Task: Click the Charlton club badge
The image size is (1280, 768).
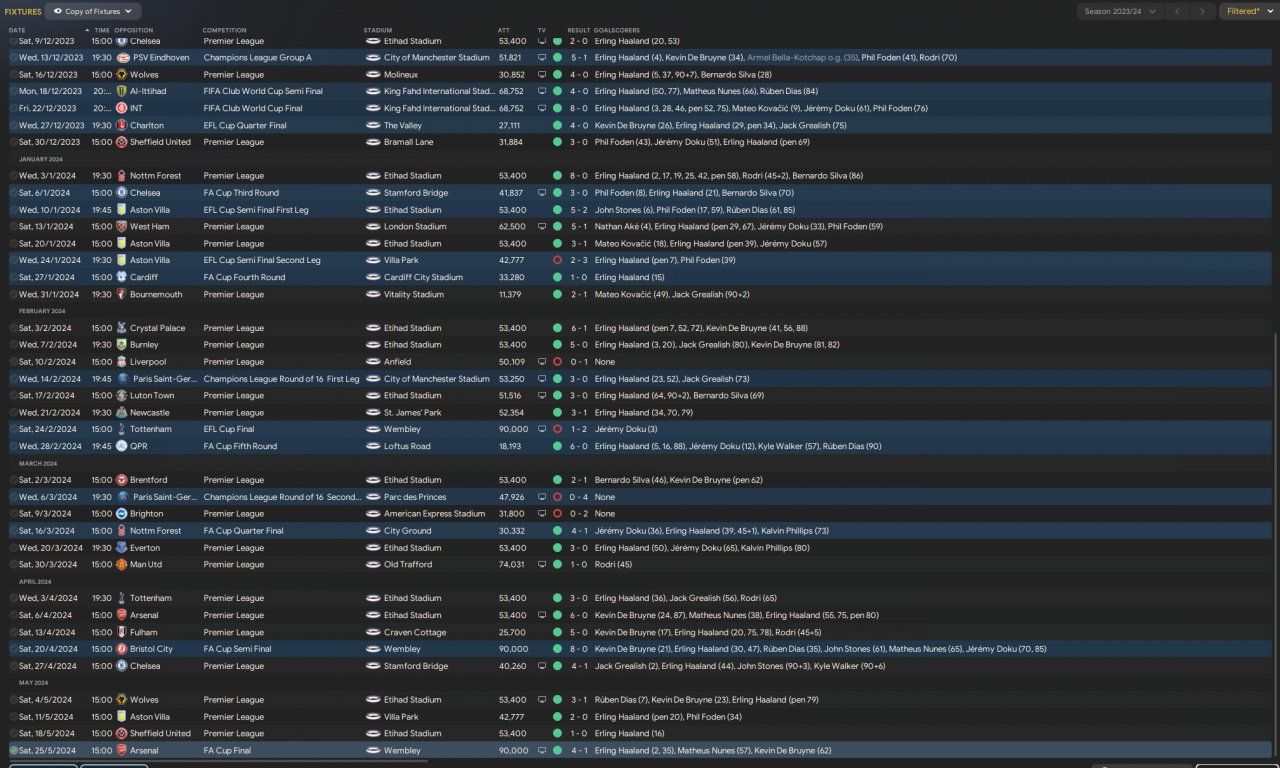Action: click(121, 126)
